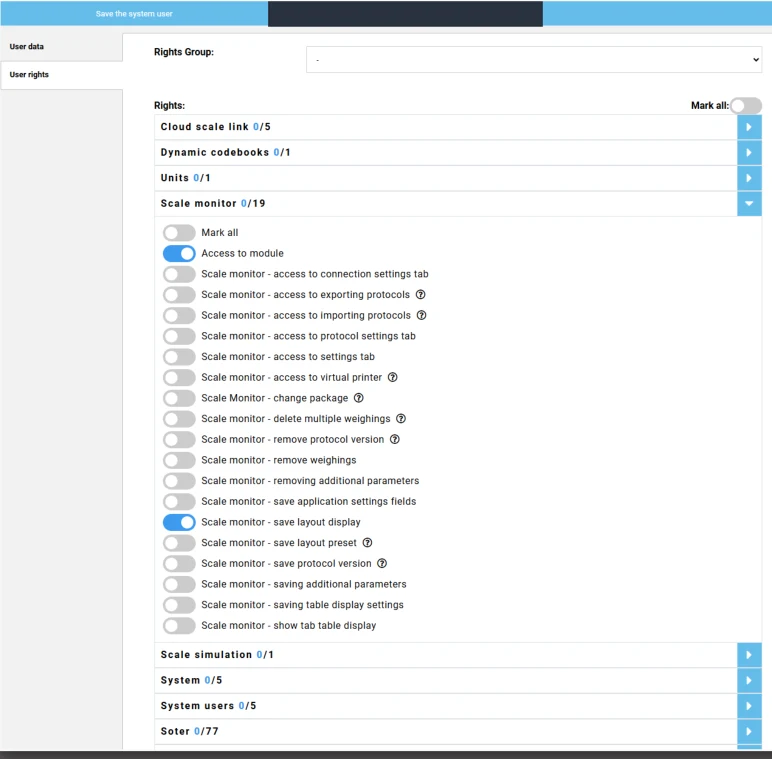Enable access to virtual printer switch
Screen dimensions: 772x759
[179, 377]
